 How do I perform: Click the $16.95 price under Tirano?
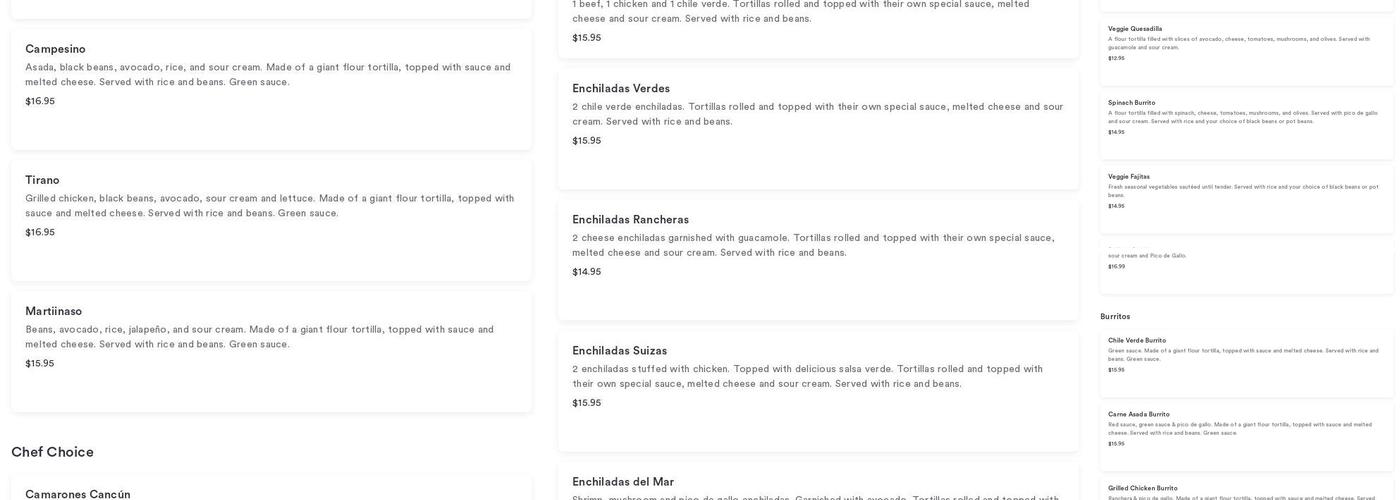click(x=40, y=233)
